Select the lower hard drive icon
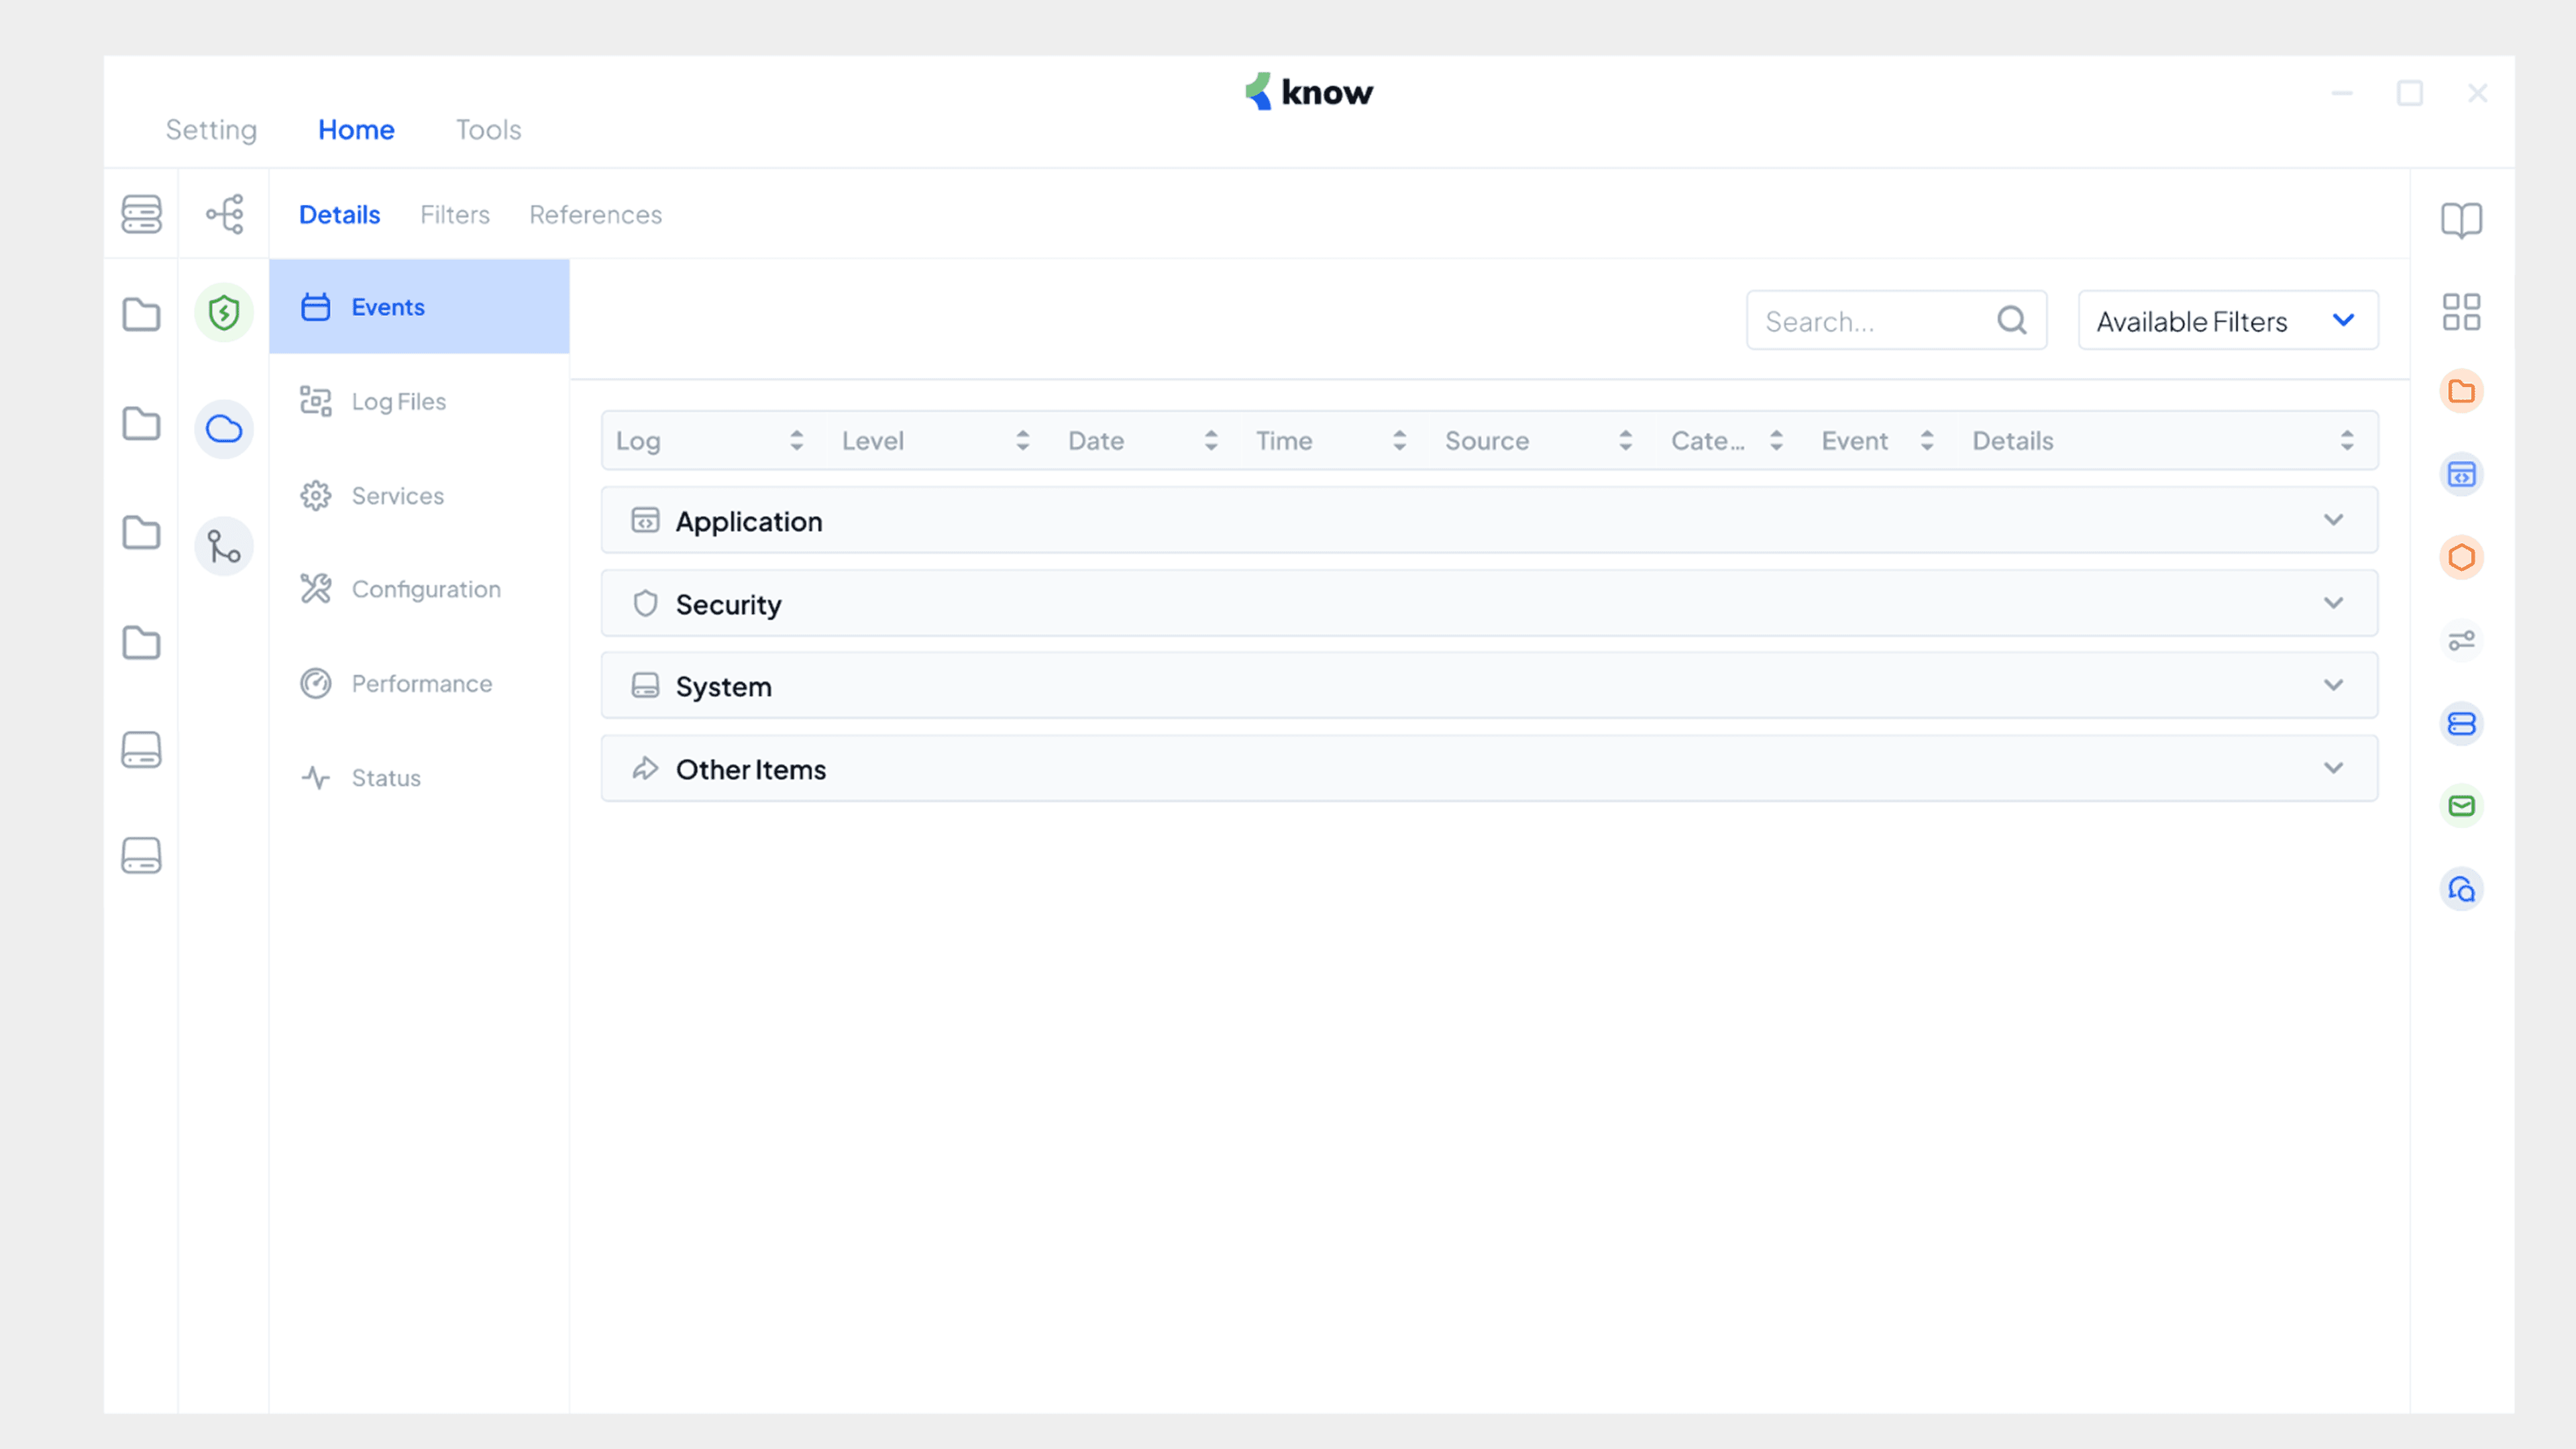 coord(141,855)
